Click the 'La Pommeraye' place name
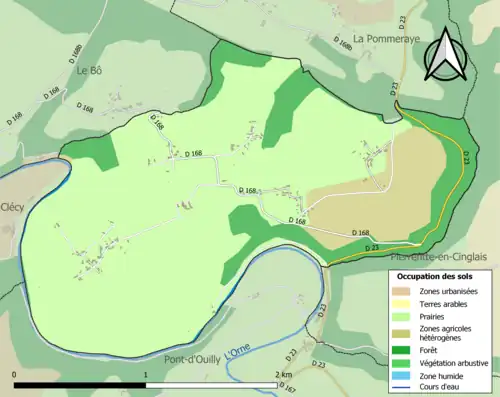This screenshot has height=397, width=500. pos(386,39)
